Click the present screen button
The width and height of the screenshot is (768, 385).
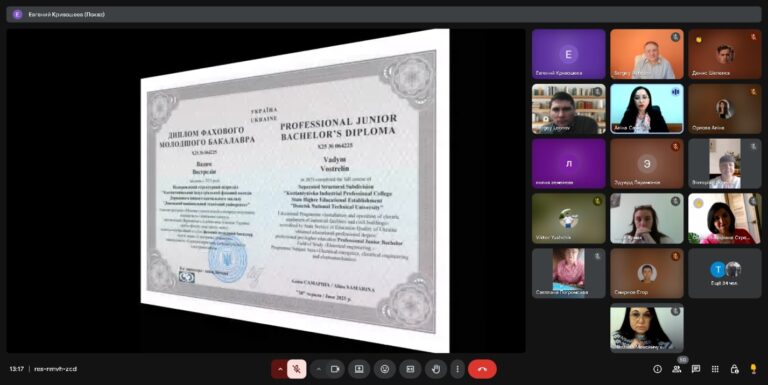click(x=359, y=369)
